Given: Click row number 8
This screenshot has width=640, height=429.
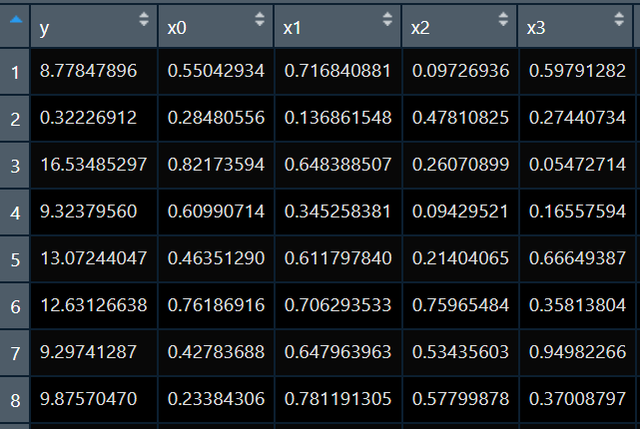Looking at the screenshot, I should (14, 400).
